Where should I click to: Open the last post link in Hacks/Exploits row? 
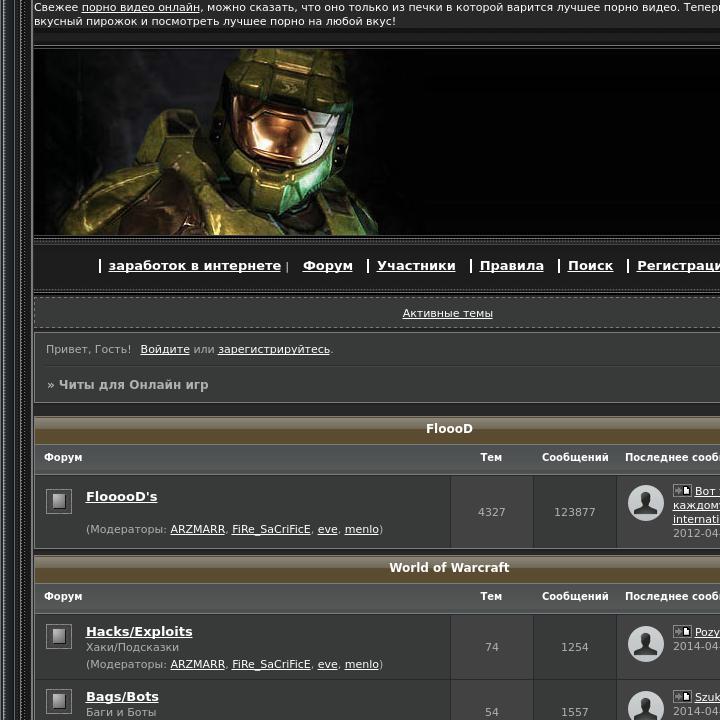707,632
